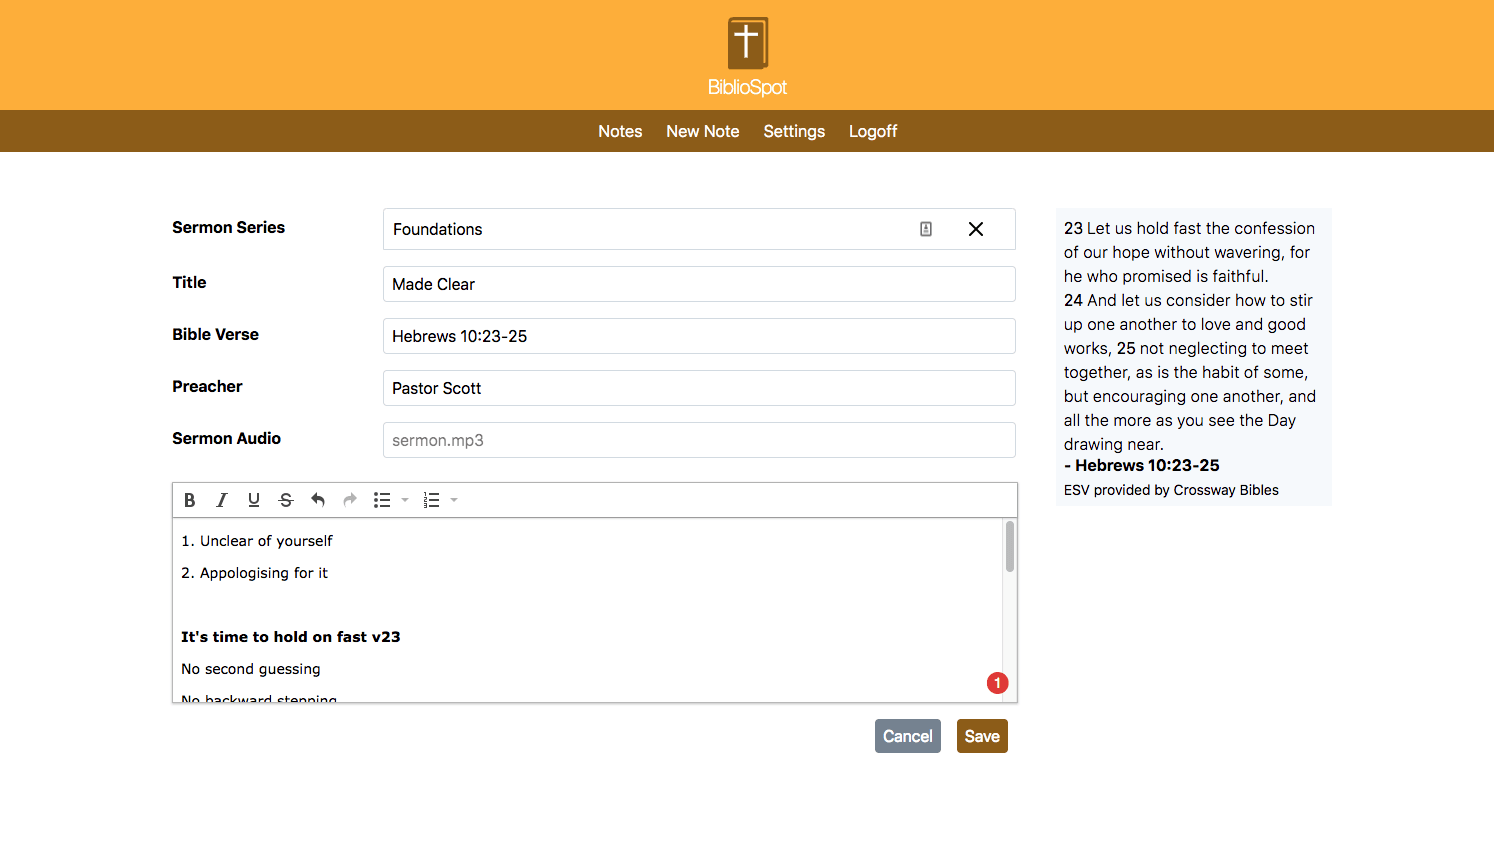
Task: Open the Notes page
Action: pos(620,131)
